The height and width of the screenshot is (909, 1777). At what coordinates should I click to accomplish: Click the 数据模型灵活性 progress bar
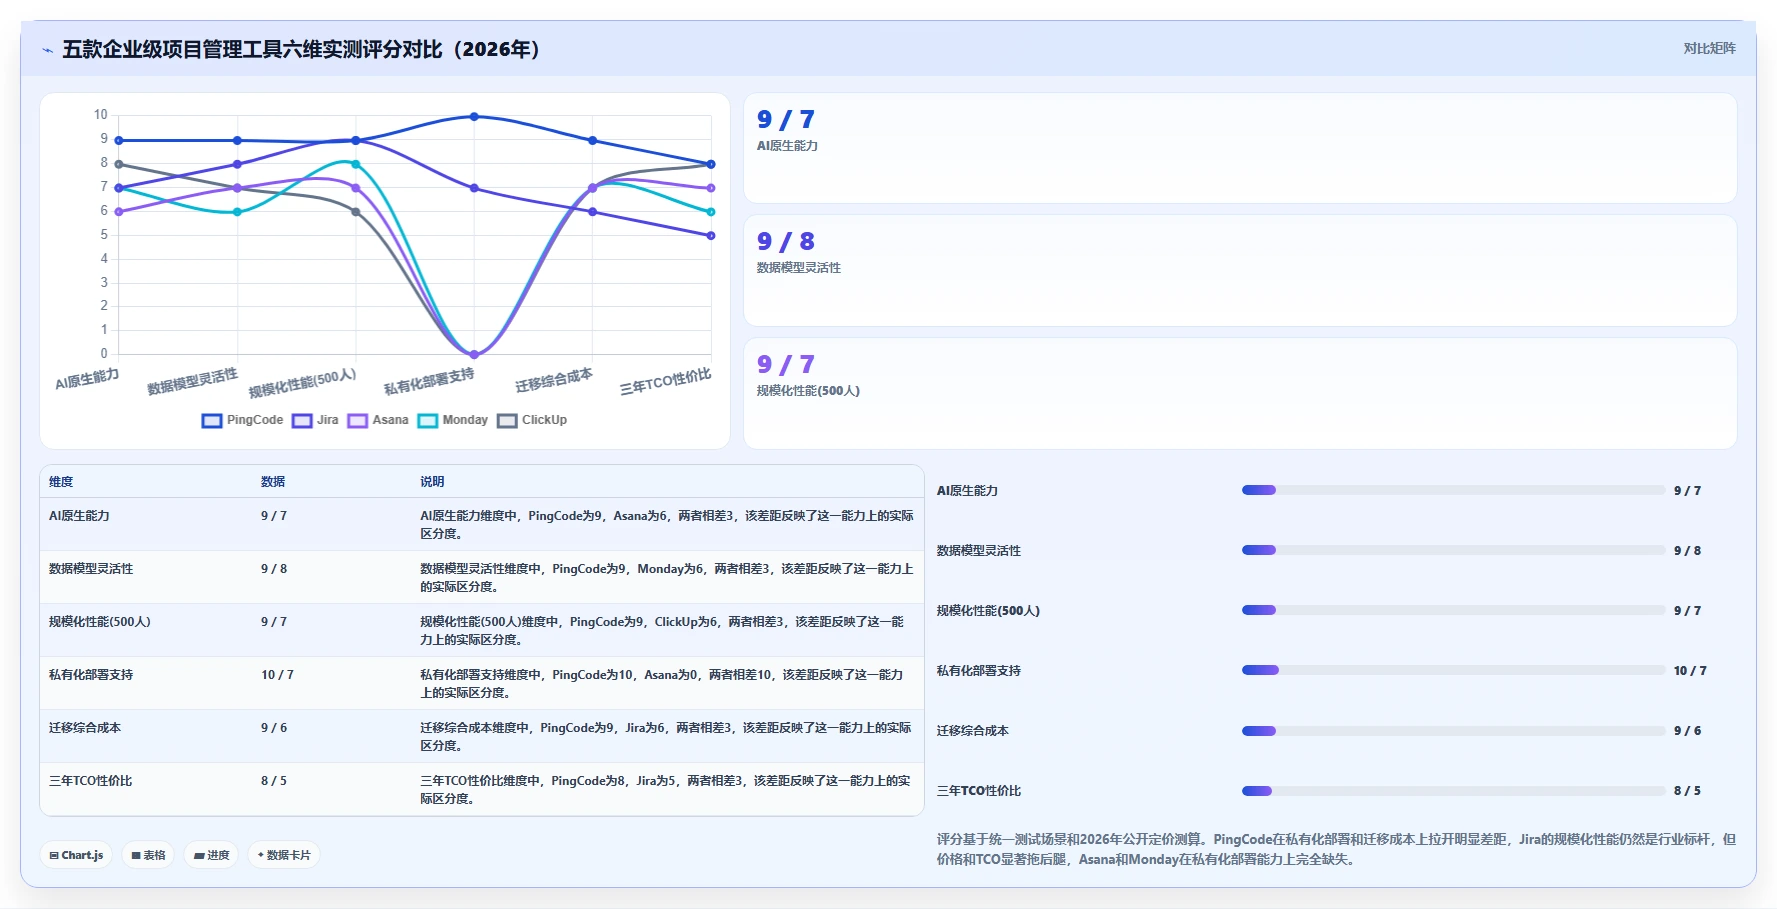click(x=1453, y=550)
